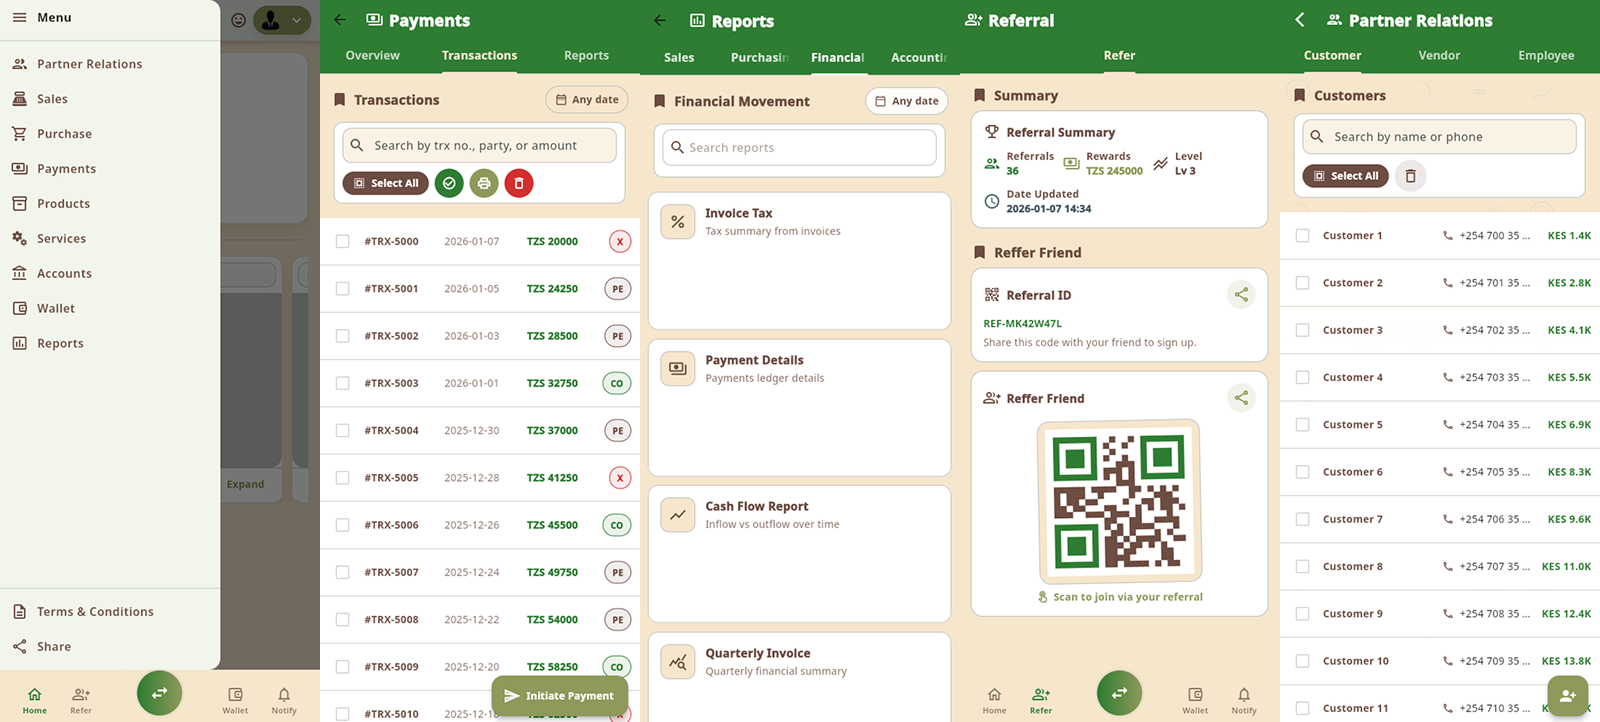1600x722 pixels.
Task: Click the trash icon in Customers panel
Action: [x=1410, y=176]
